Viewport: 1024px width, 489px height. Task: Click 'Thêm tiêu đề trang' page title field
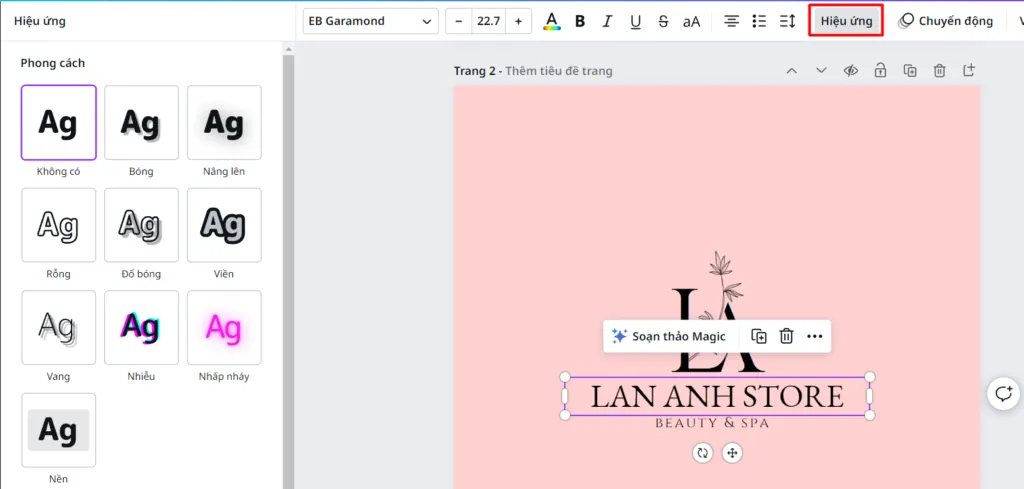tap(559, 71)
